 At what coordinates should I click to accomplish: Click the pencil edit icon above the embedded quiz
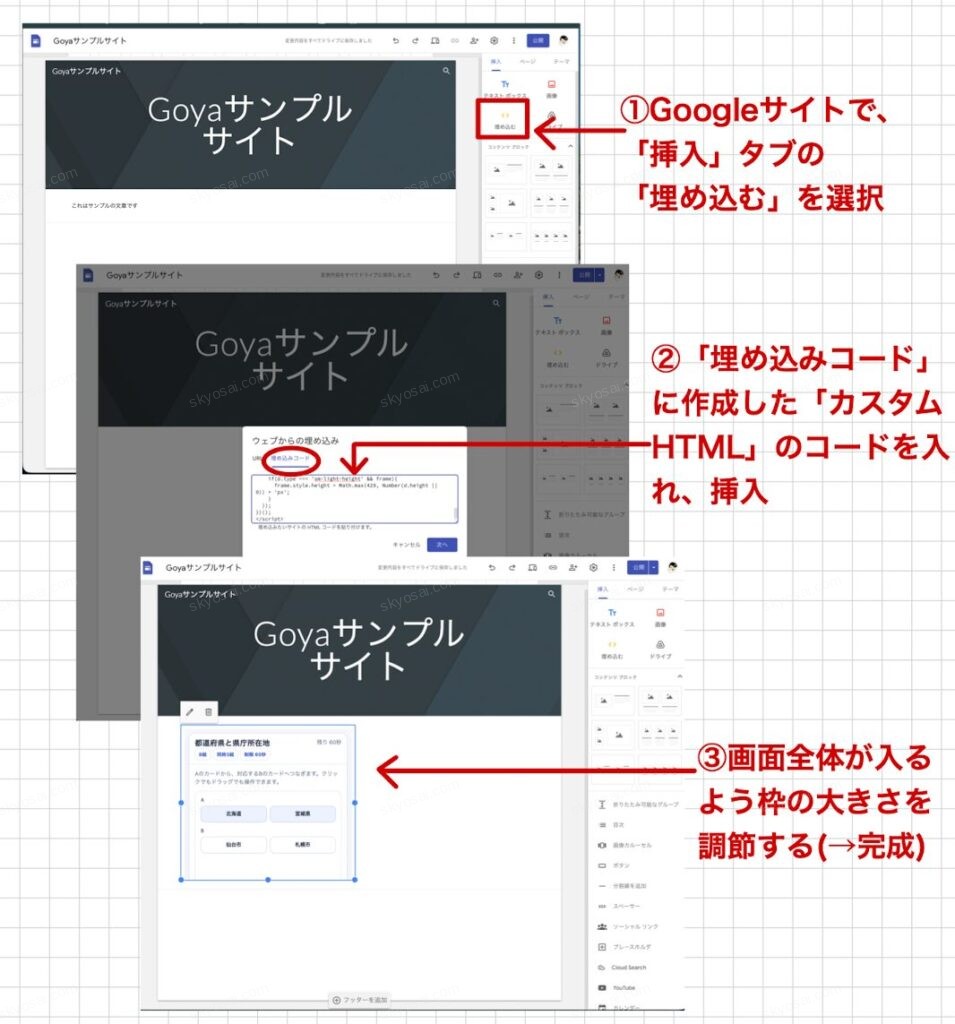[190, 711]
